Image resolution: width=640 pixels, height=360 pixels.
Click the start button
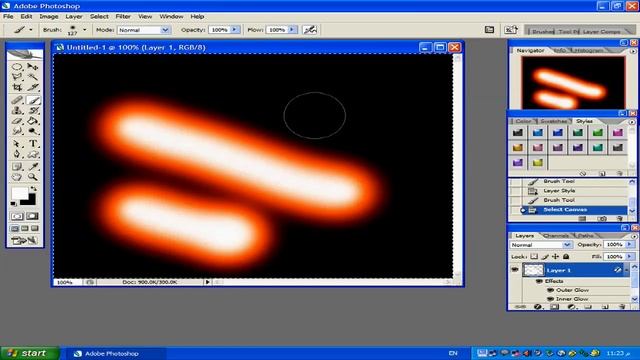coord(30,353)
